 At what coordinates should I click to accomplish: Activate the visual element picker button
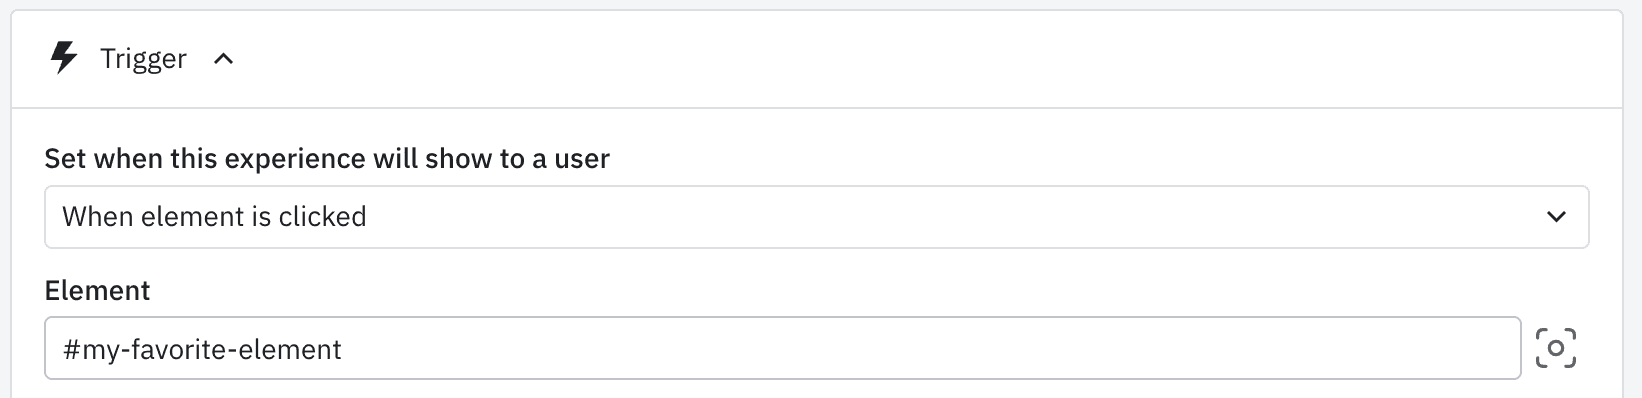click(x=1555, y=348)
